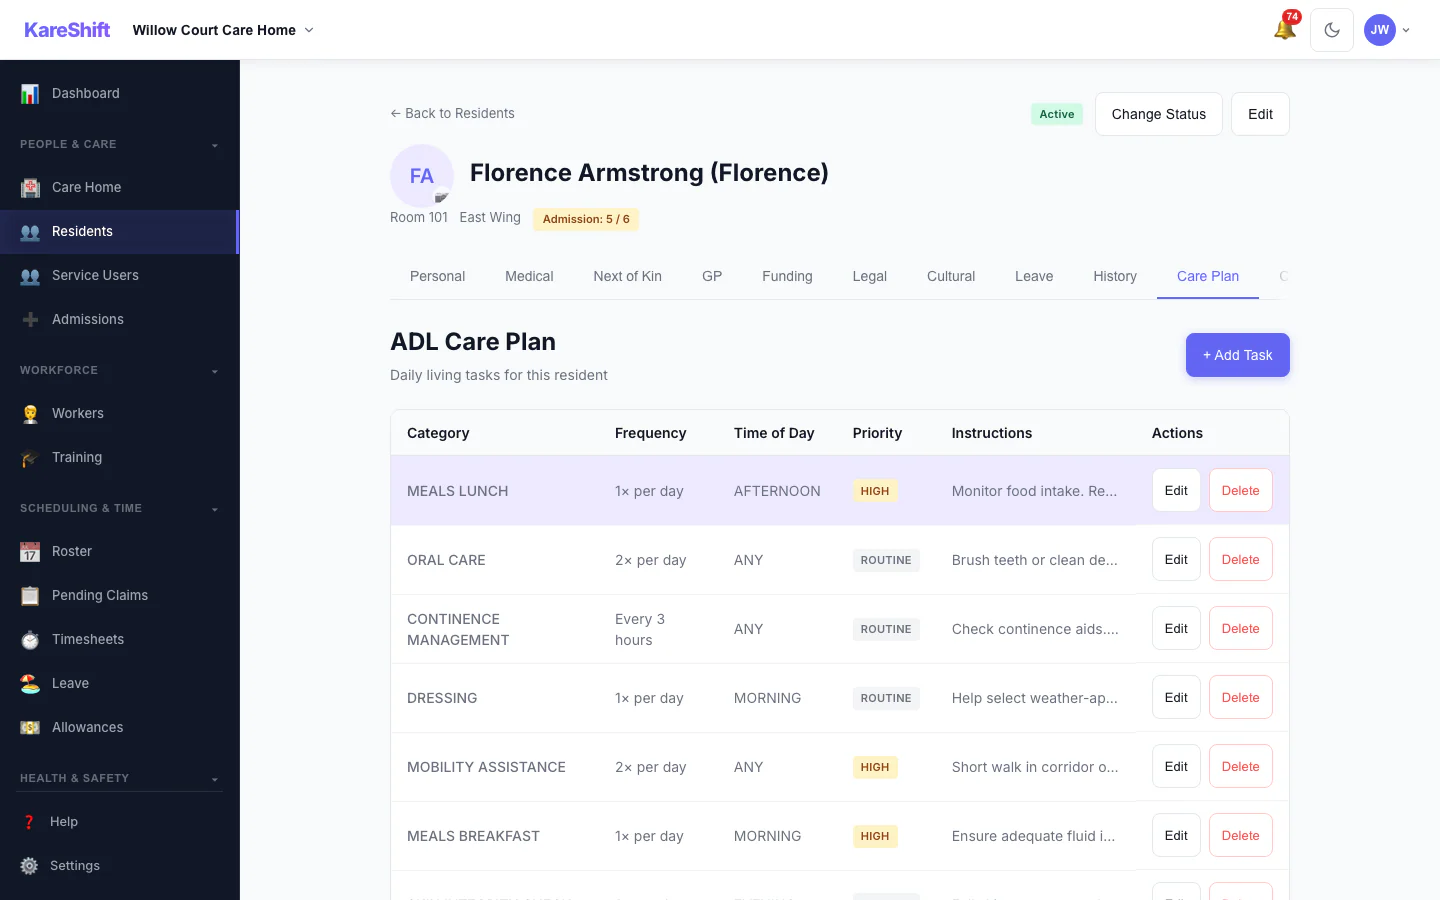Edit the Mobility Assistance task

point(1176,766)
